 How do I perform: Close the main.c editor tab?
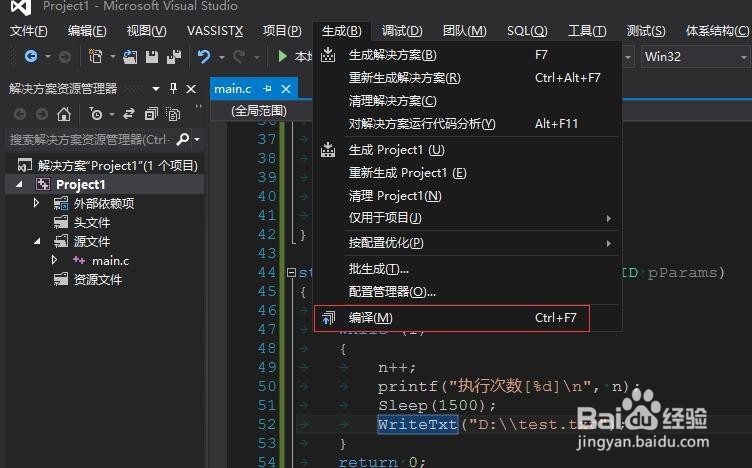coord(286,89)
